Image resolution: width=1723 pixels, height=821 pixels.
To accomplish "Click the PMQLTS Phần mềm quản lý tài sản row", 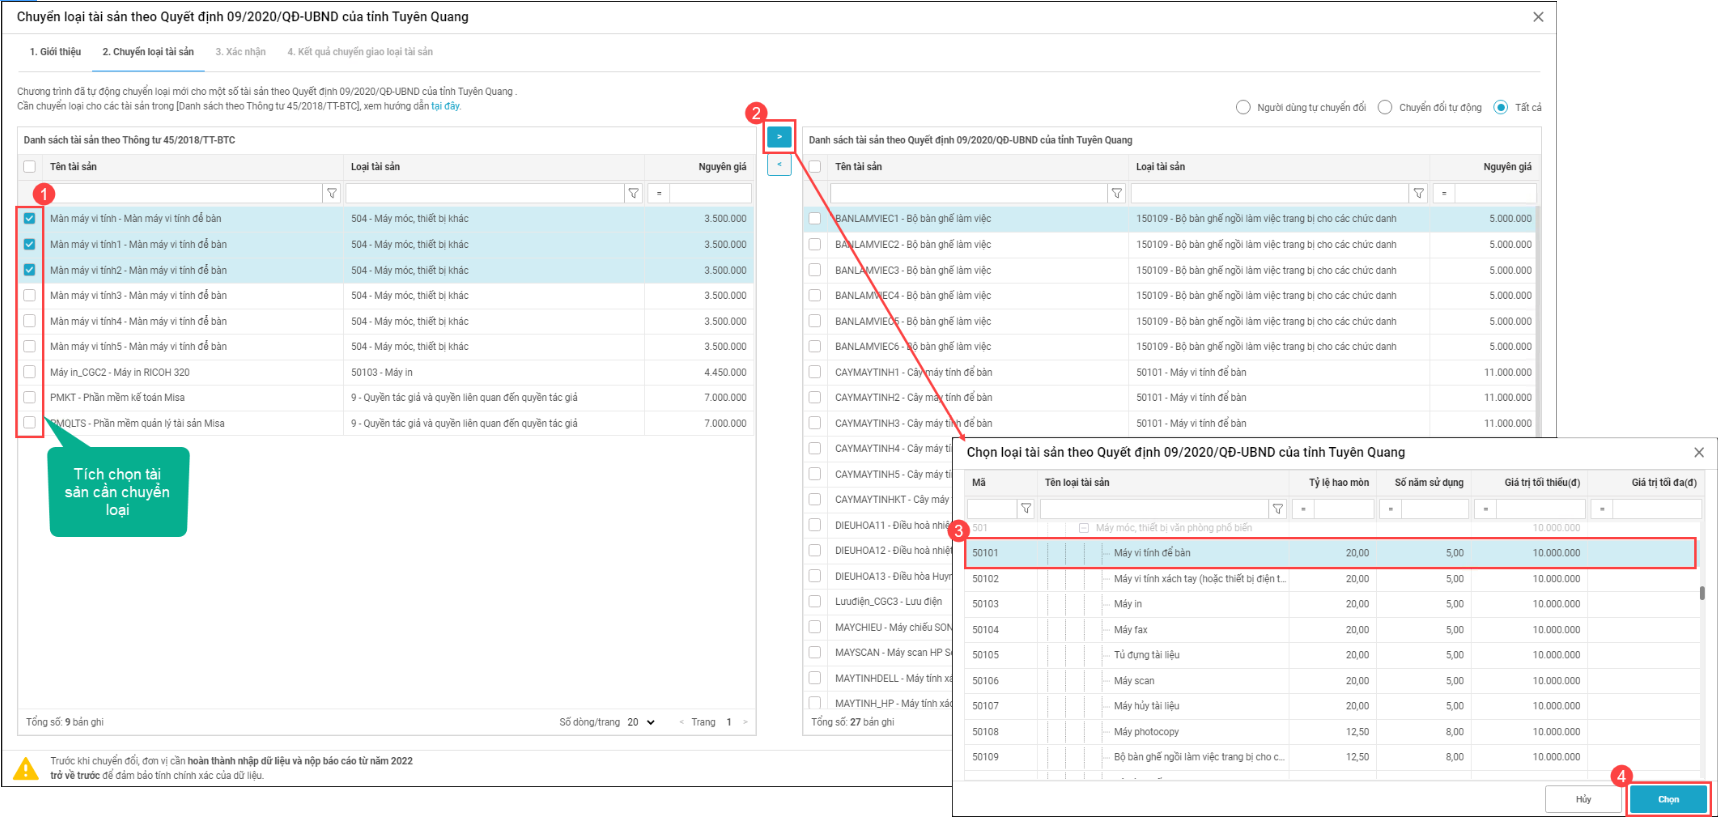I will coord(386,423).
